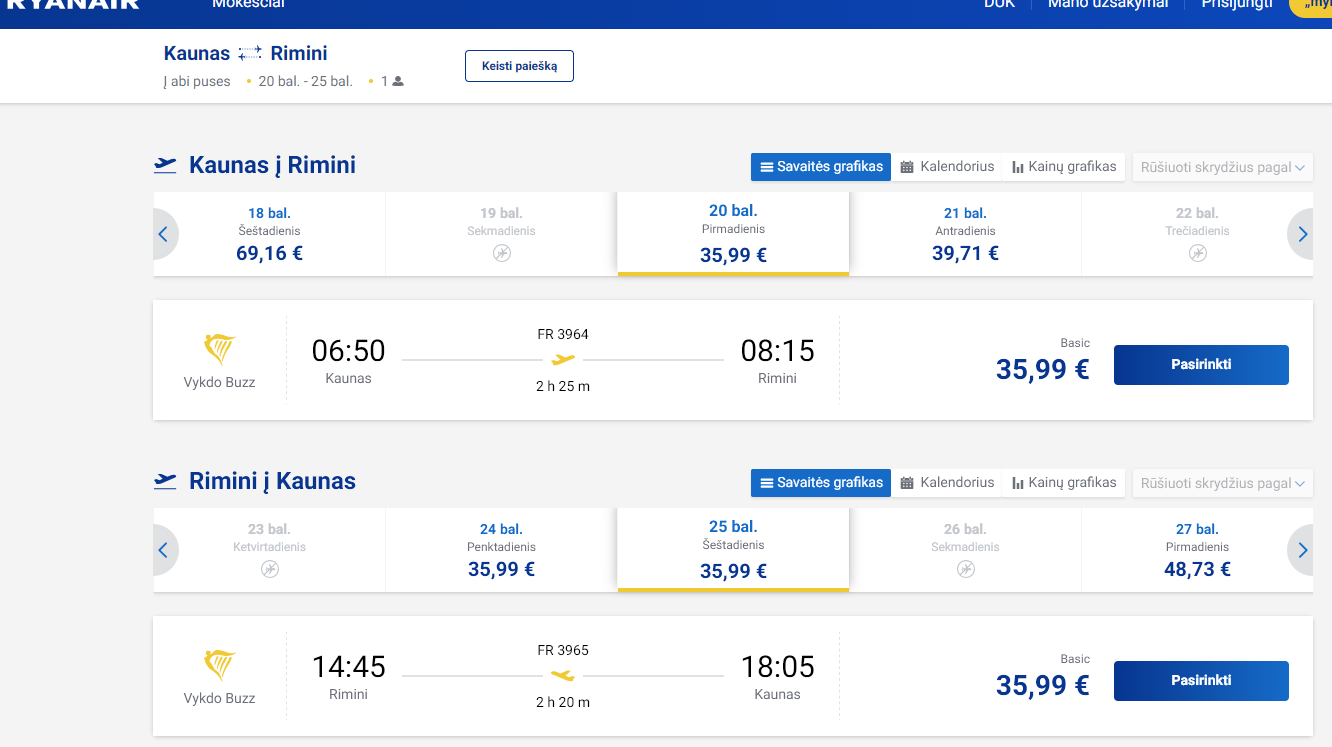Click the swap arrows between Kaunas and Rimini
The image size is (1332, 747).
[x=250, y=54]
